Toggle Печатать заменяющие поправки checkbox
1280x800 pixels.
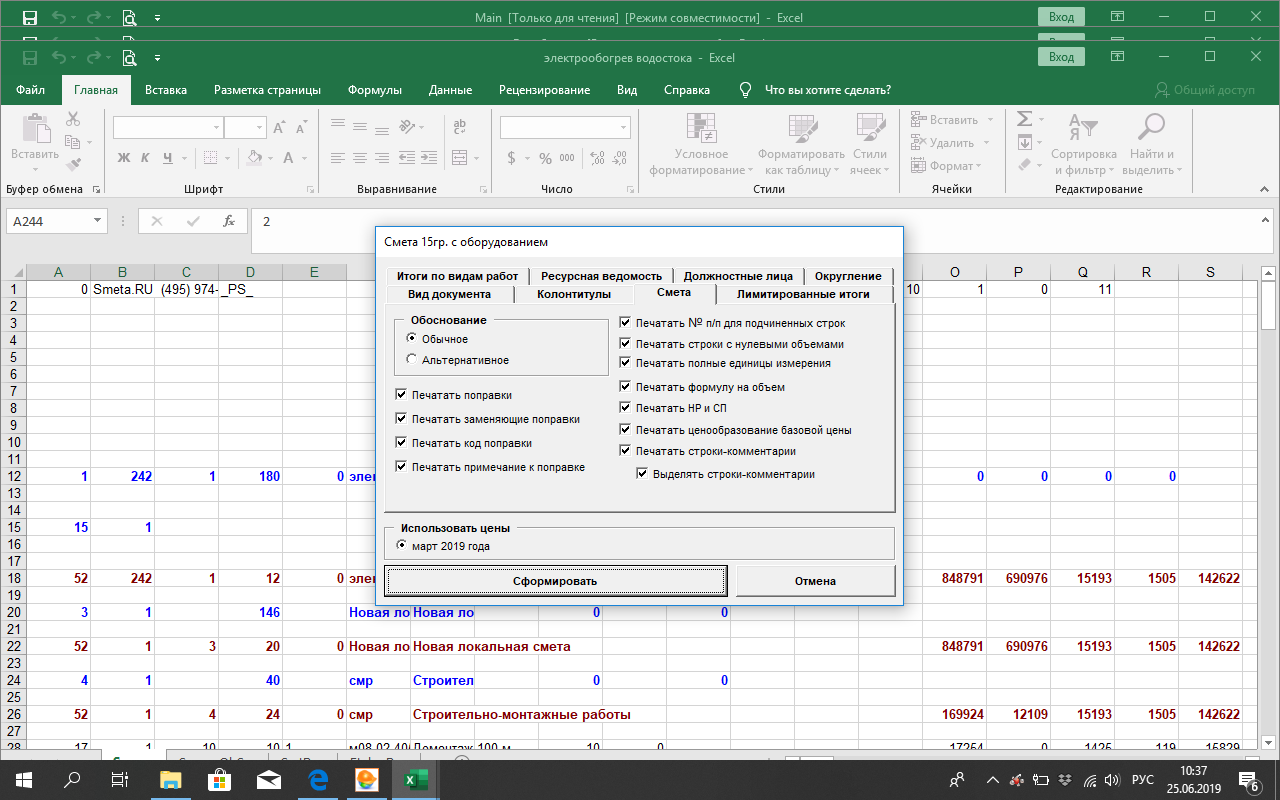tap(401, 419)
